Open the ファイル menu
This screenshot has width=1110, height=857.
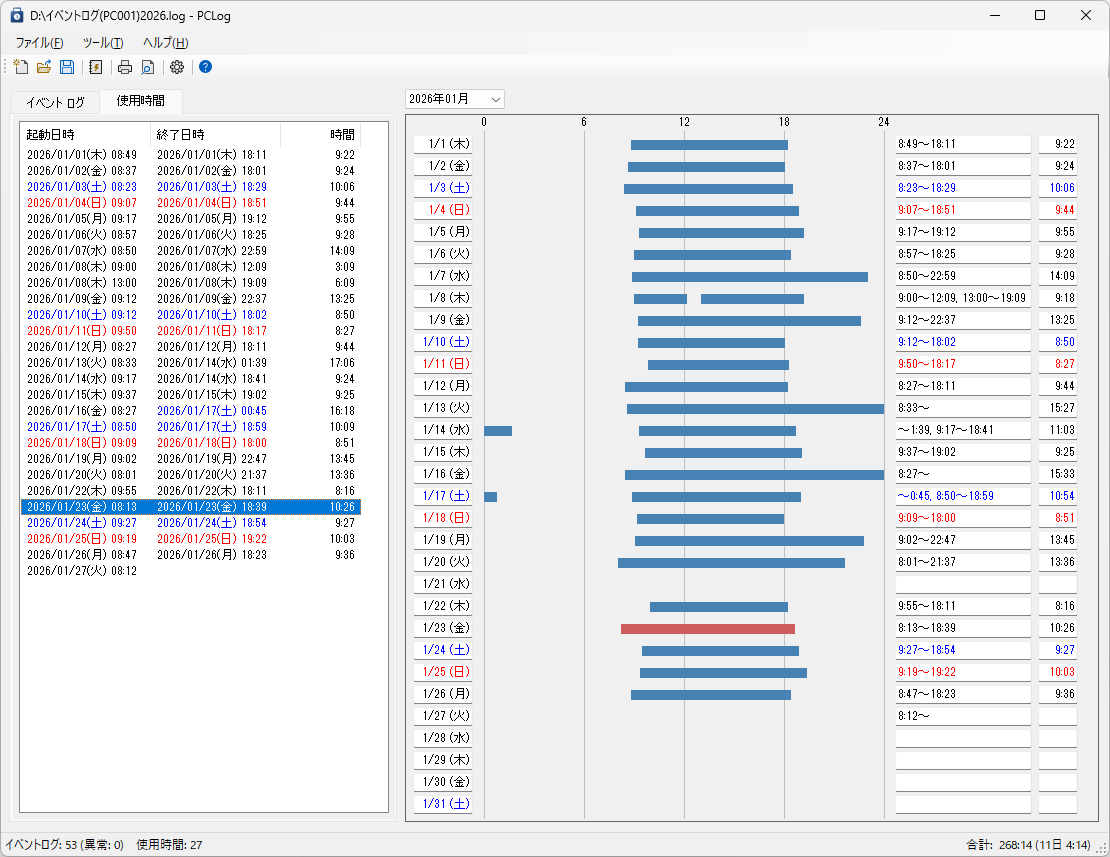[x=39, y=43]
